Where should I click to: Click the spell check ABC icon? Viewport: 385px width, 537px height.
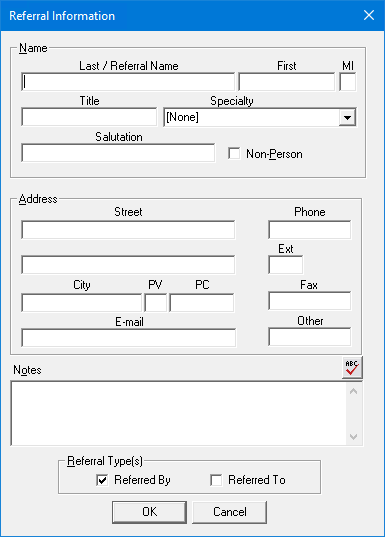pyautogui.click(x=352, y=367)
